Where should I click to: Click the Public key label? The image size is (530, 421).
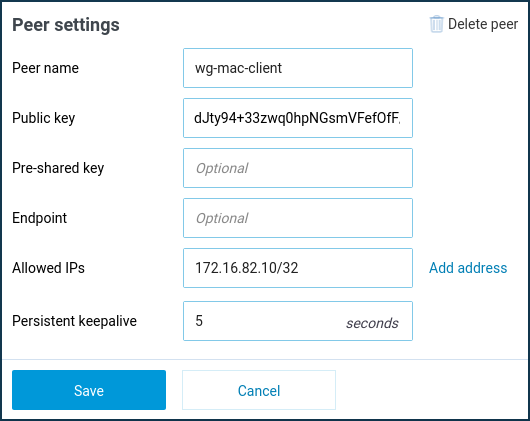[44, 118]
